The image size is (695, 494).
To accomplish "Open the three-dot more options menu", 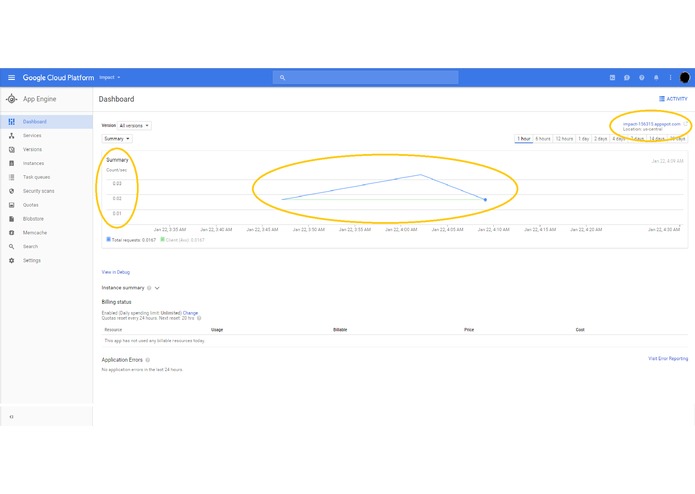I will tap(670, 78).
